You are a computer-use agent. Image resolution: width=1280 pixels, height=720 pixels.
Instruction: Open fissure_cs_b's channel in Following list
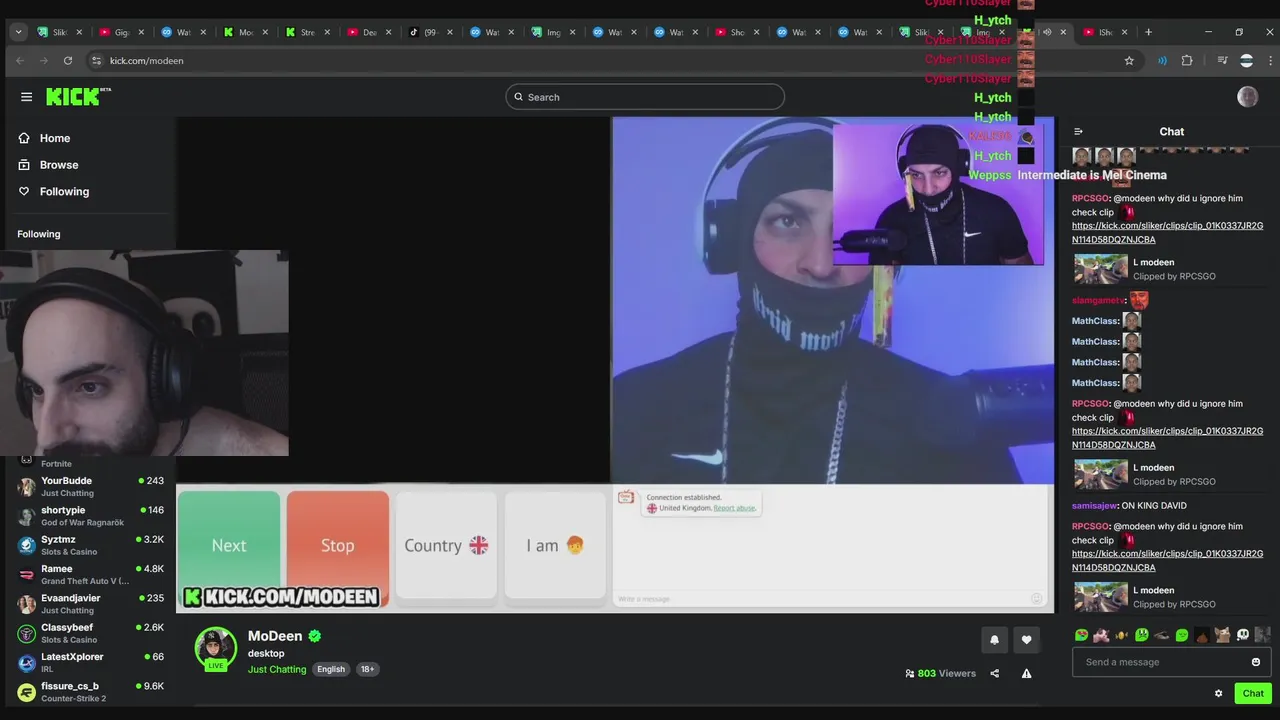[90, 692]
